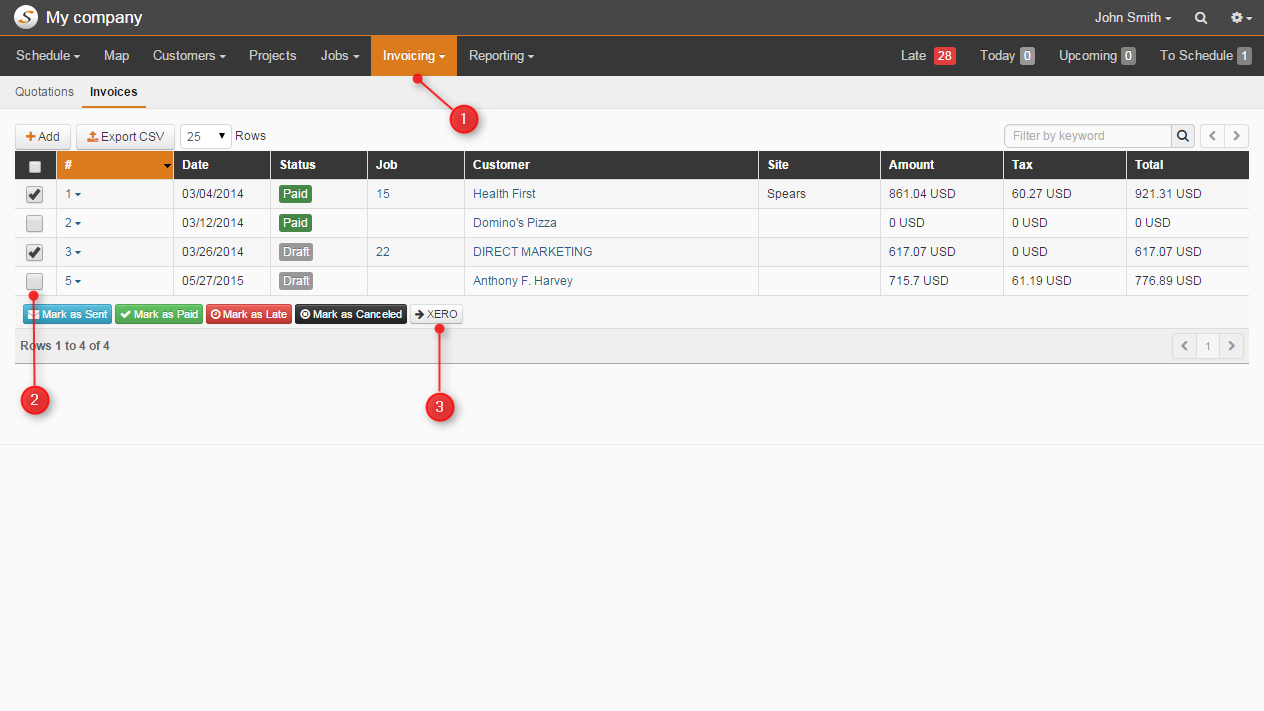Change the 25 rows per page selector

click(206, 136)
